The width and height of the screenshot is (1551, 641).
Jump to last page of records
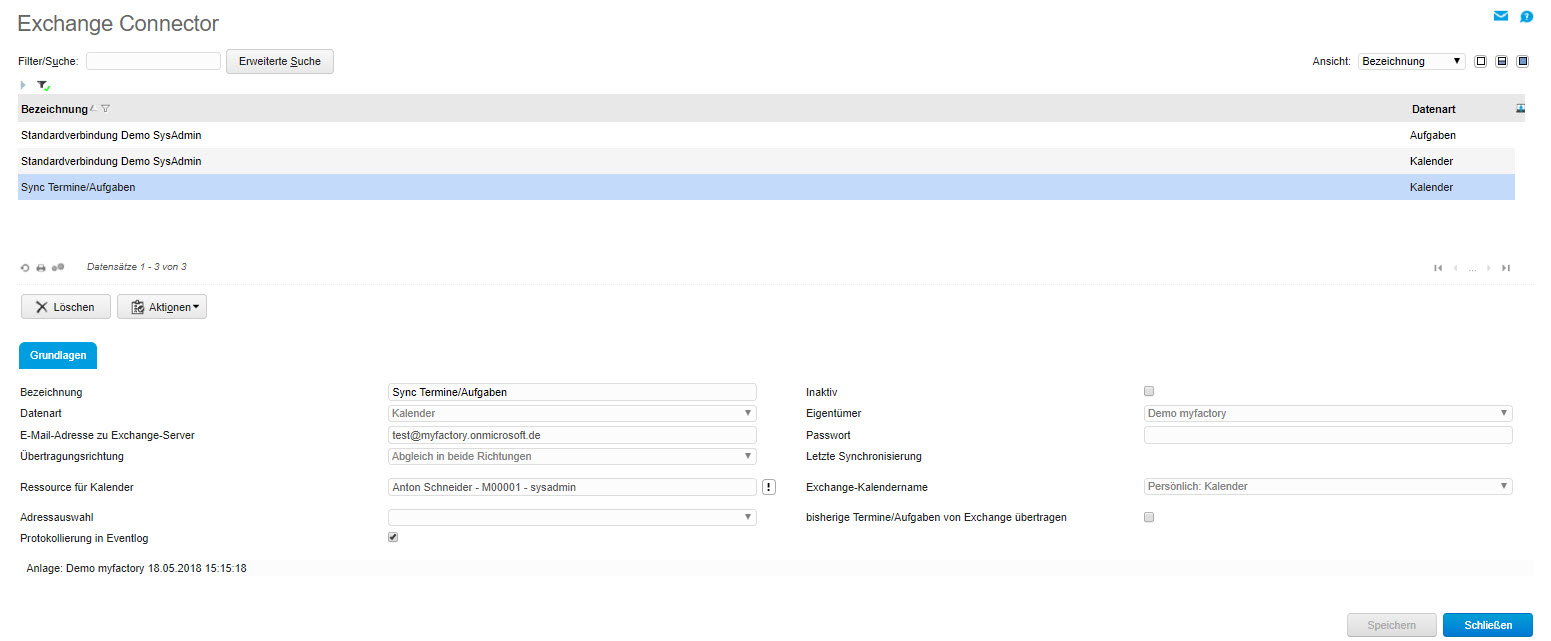(1506, 268)
